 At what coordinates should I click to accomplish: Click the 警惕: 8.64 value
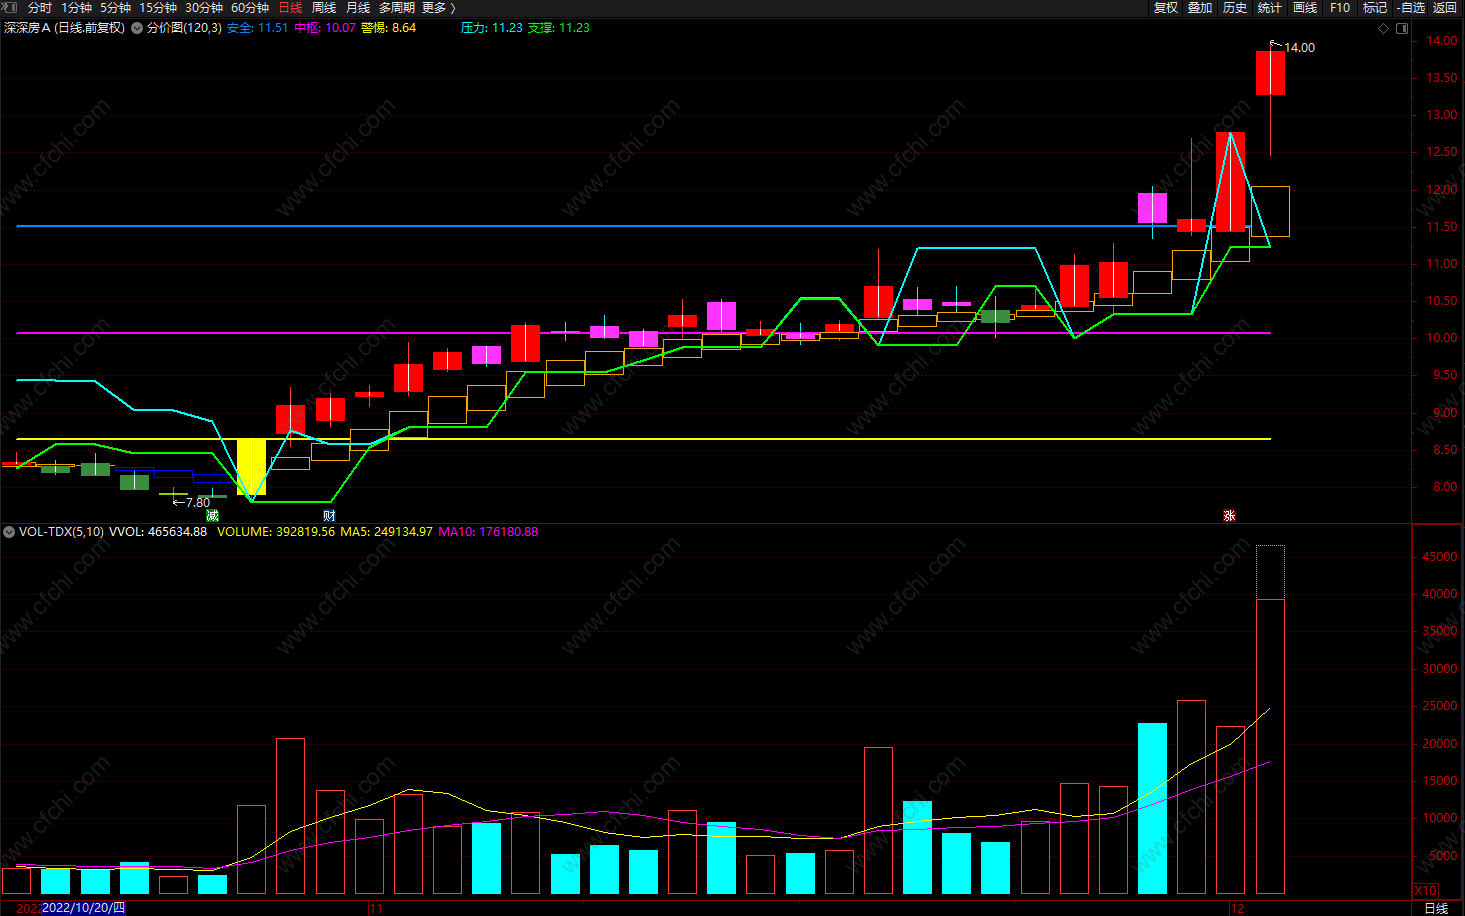(389, 28)
